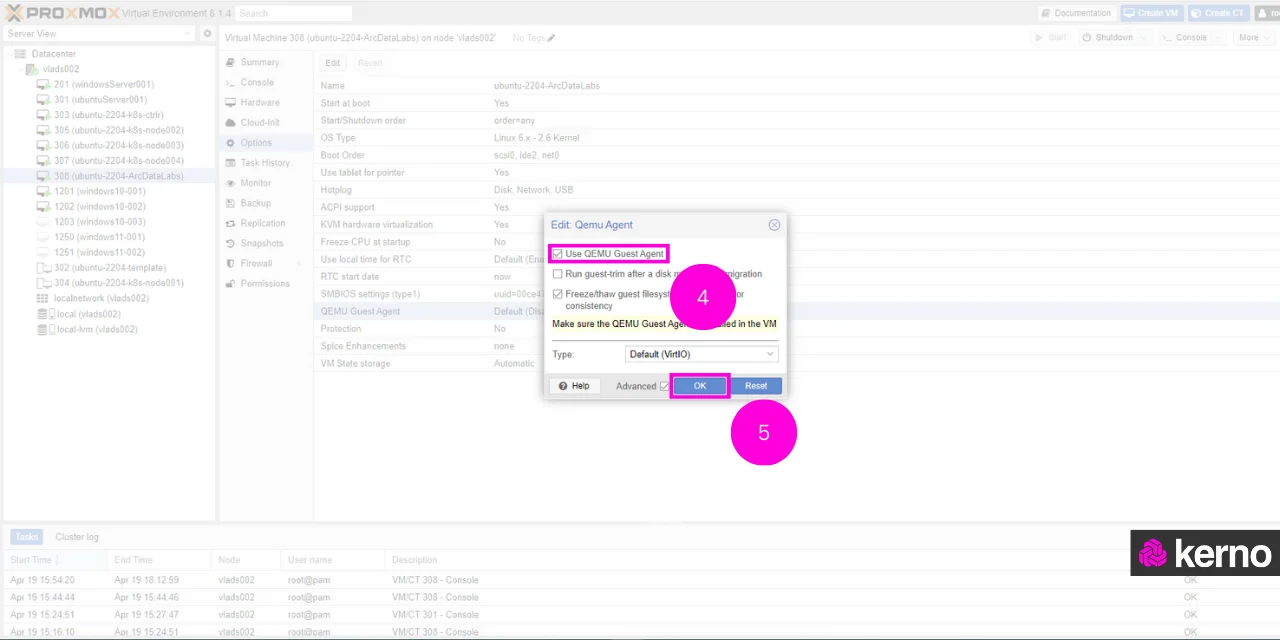Click the template icon for 302 (ubuntu-2204-template)

pyautogui.click(x=44, y=268)
